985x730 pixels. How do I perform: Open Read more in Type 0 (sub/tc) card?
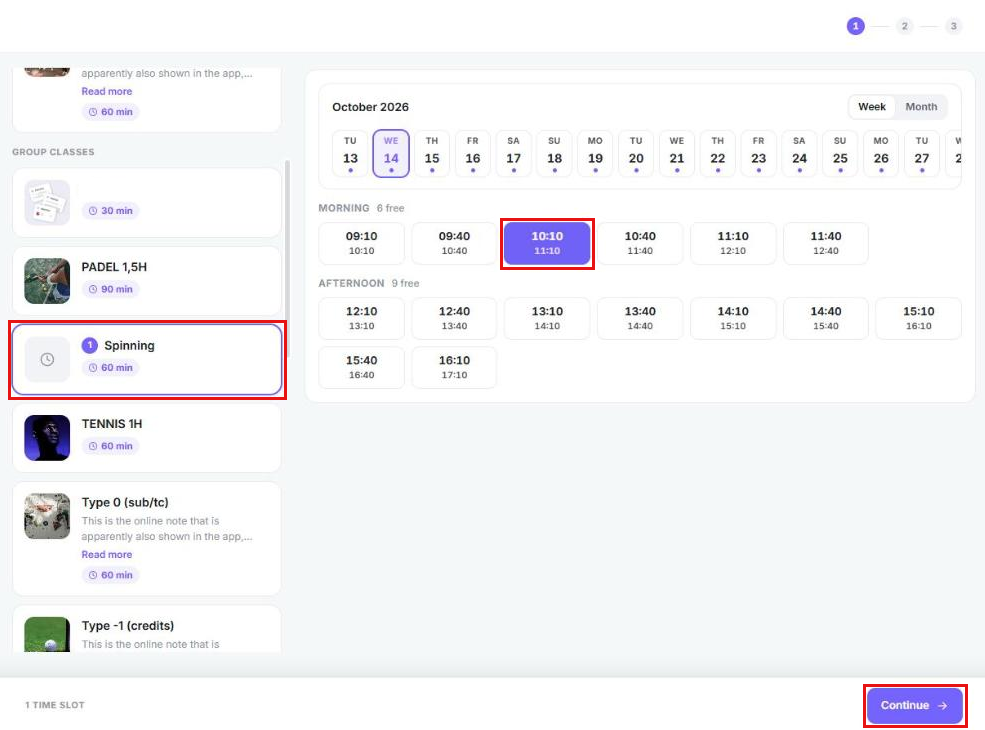pyautogui.click(x=107, y=555)
